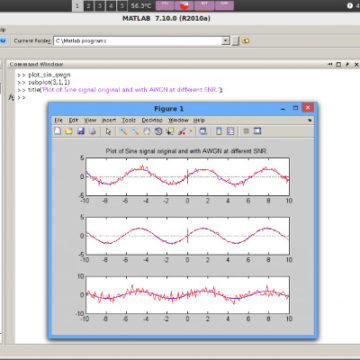Save the figure using the floppy disk icon
The image size is (360, 360).
81,131
